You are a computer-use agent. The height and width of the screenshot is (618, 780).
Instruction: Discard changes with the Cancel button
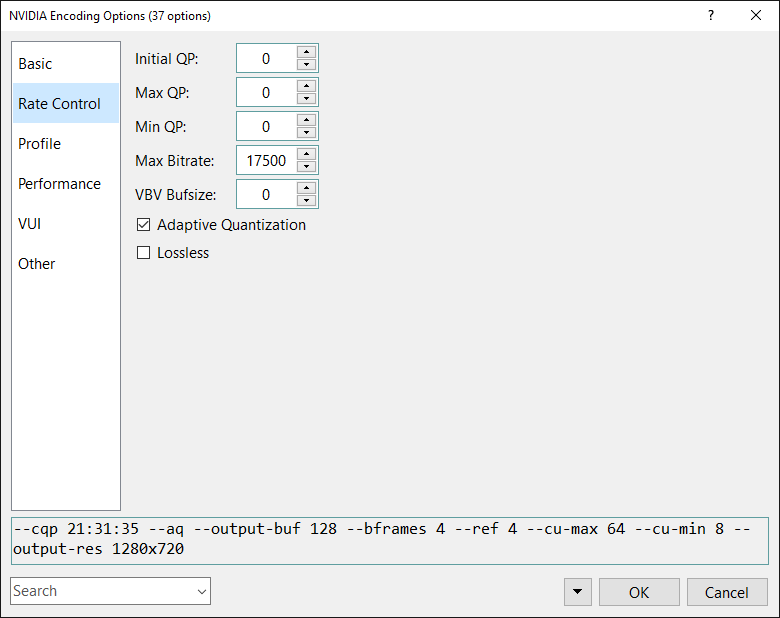tap(727, 592)
